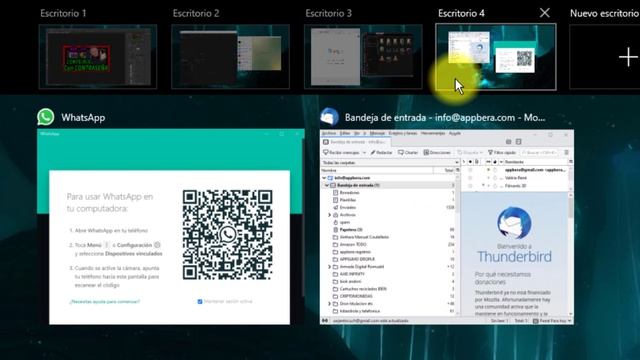640x360 pixels.
Task: Click the Escritorio 1 name label
Action: click(63, 13)
